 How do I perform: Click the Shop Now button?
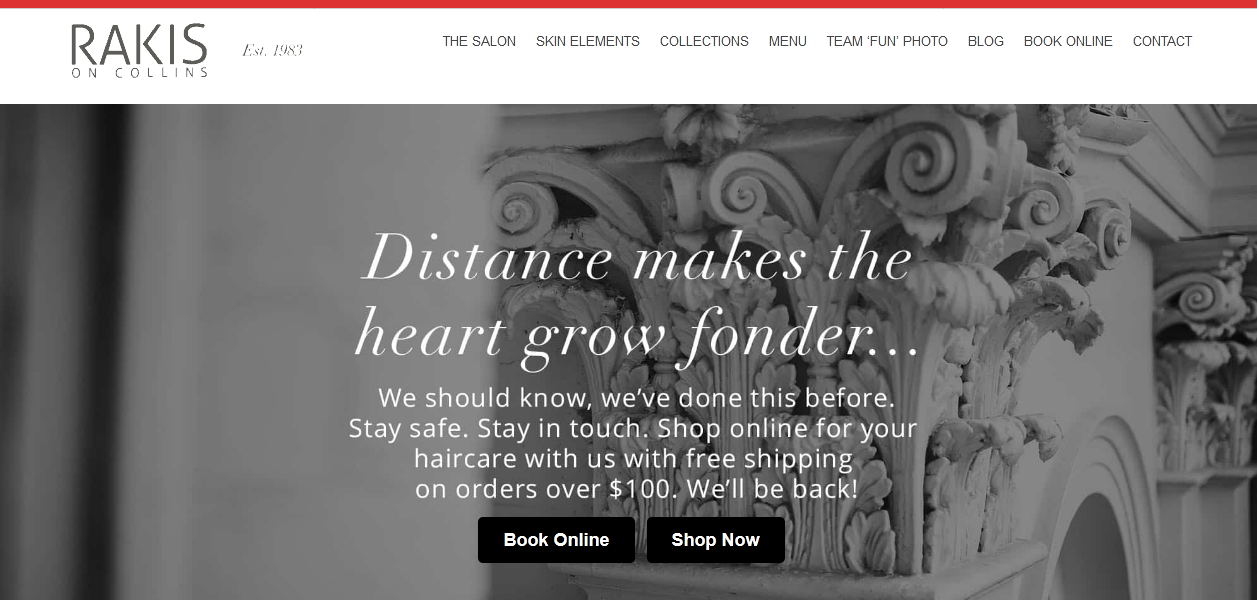(716, 540)
